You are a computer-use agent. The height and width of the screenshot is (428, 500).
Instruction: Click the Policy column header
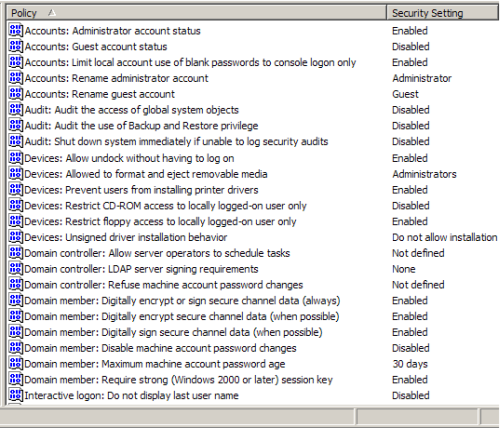point(196,13)
